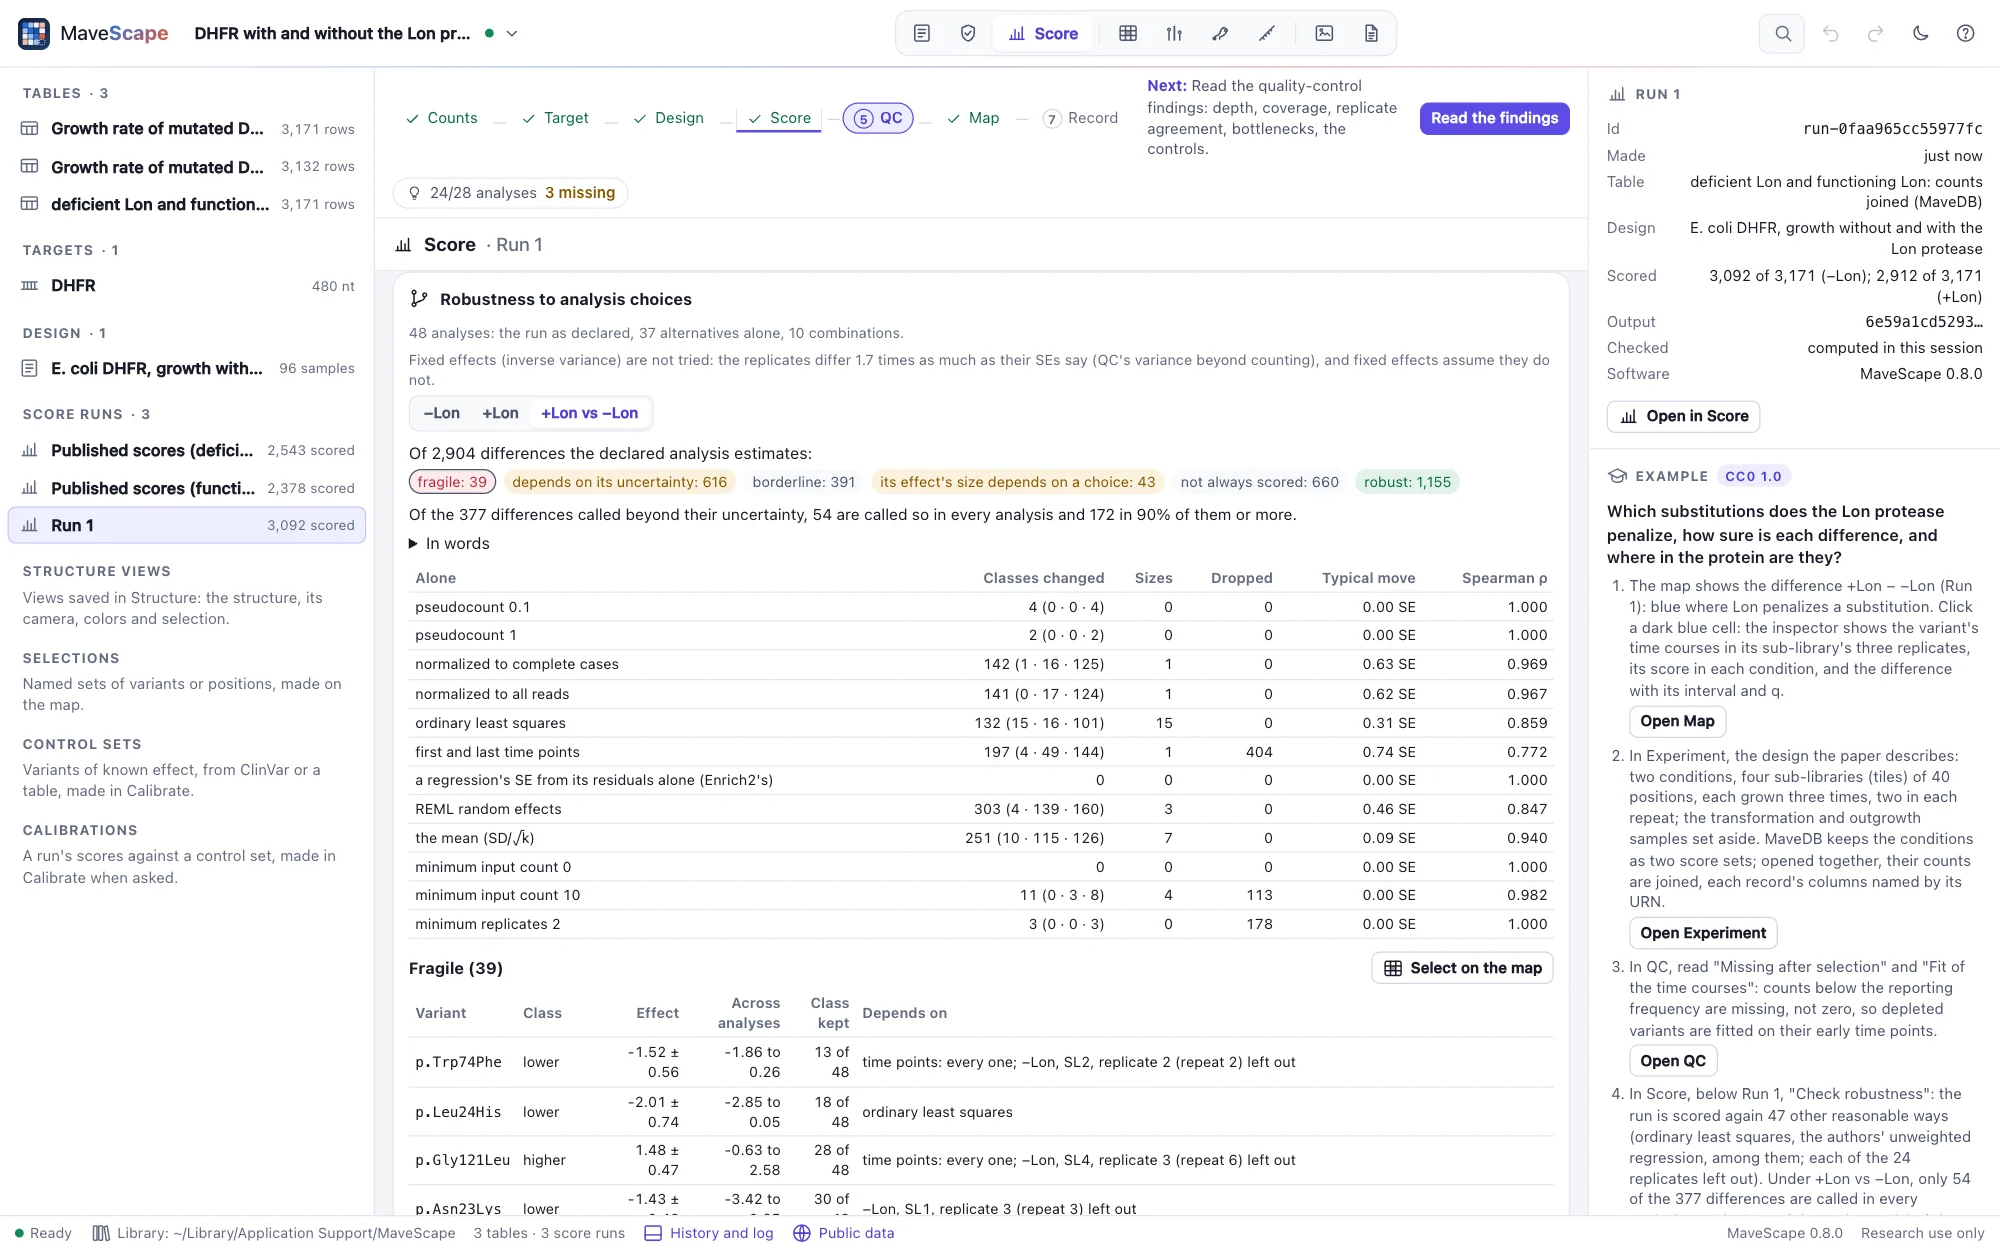Screen dimensions: 2000x1250
Task: Click "Select on the map" button
Action: (1462, 968)
